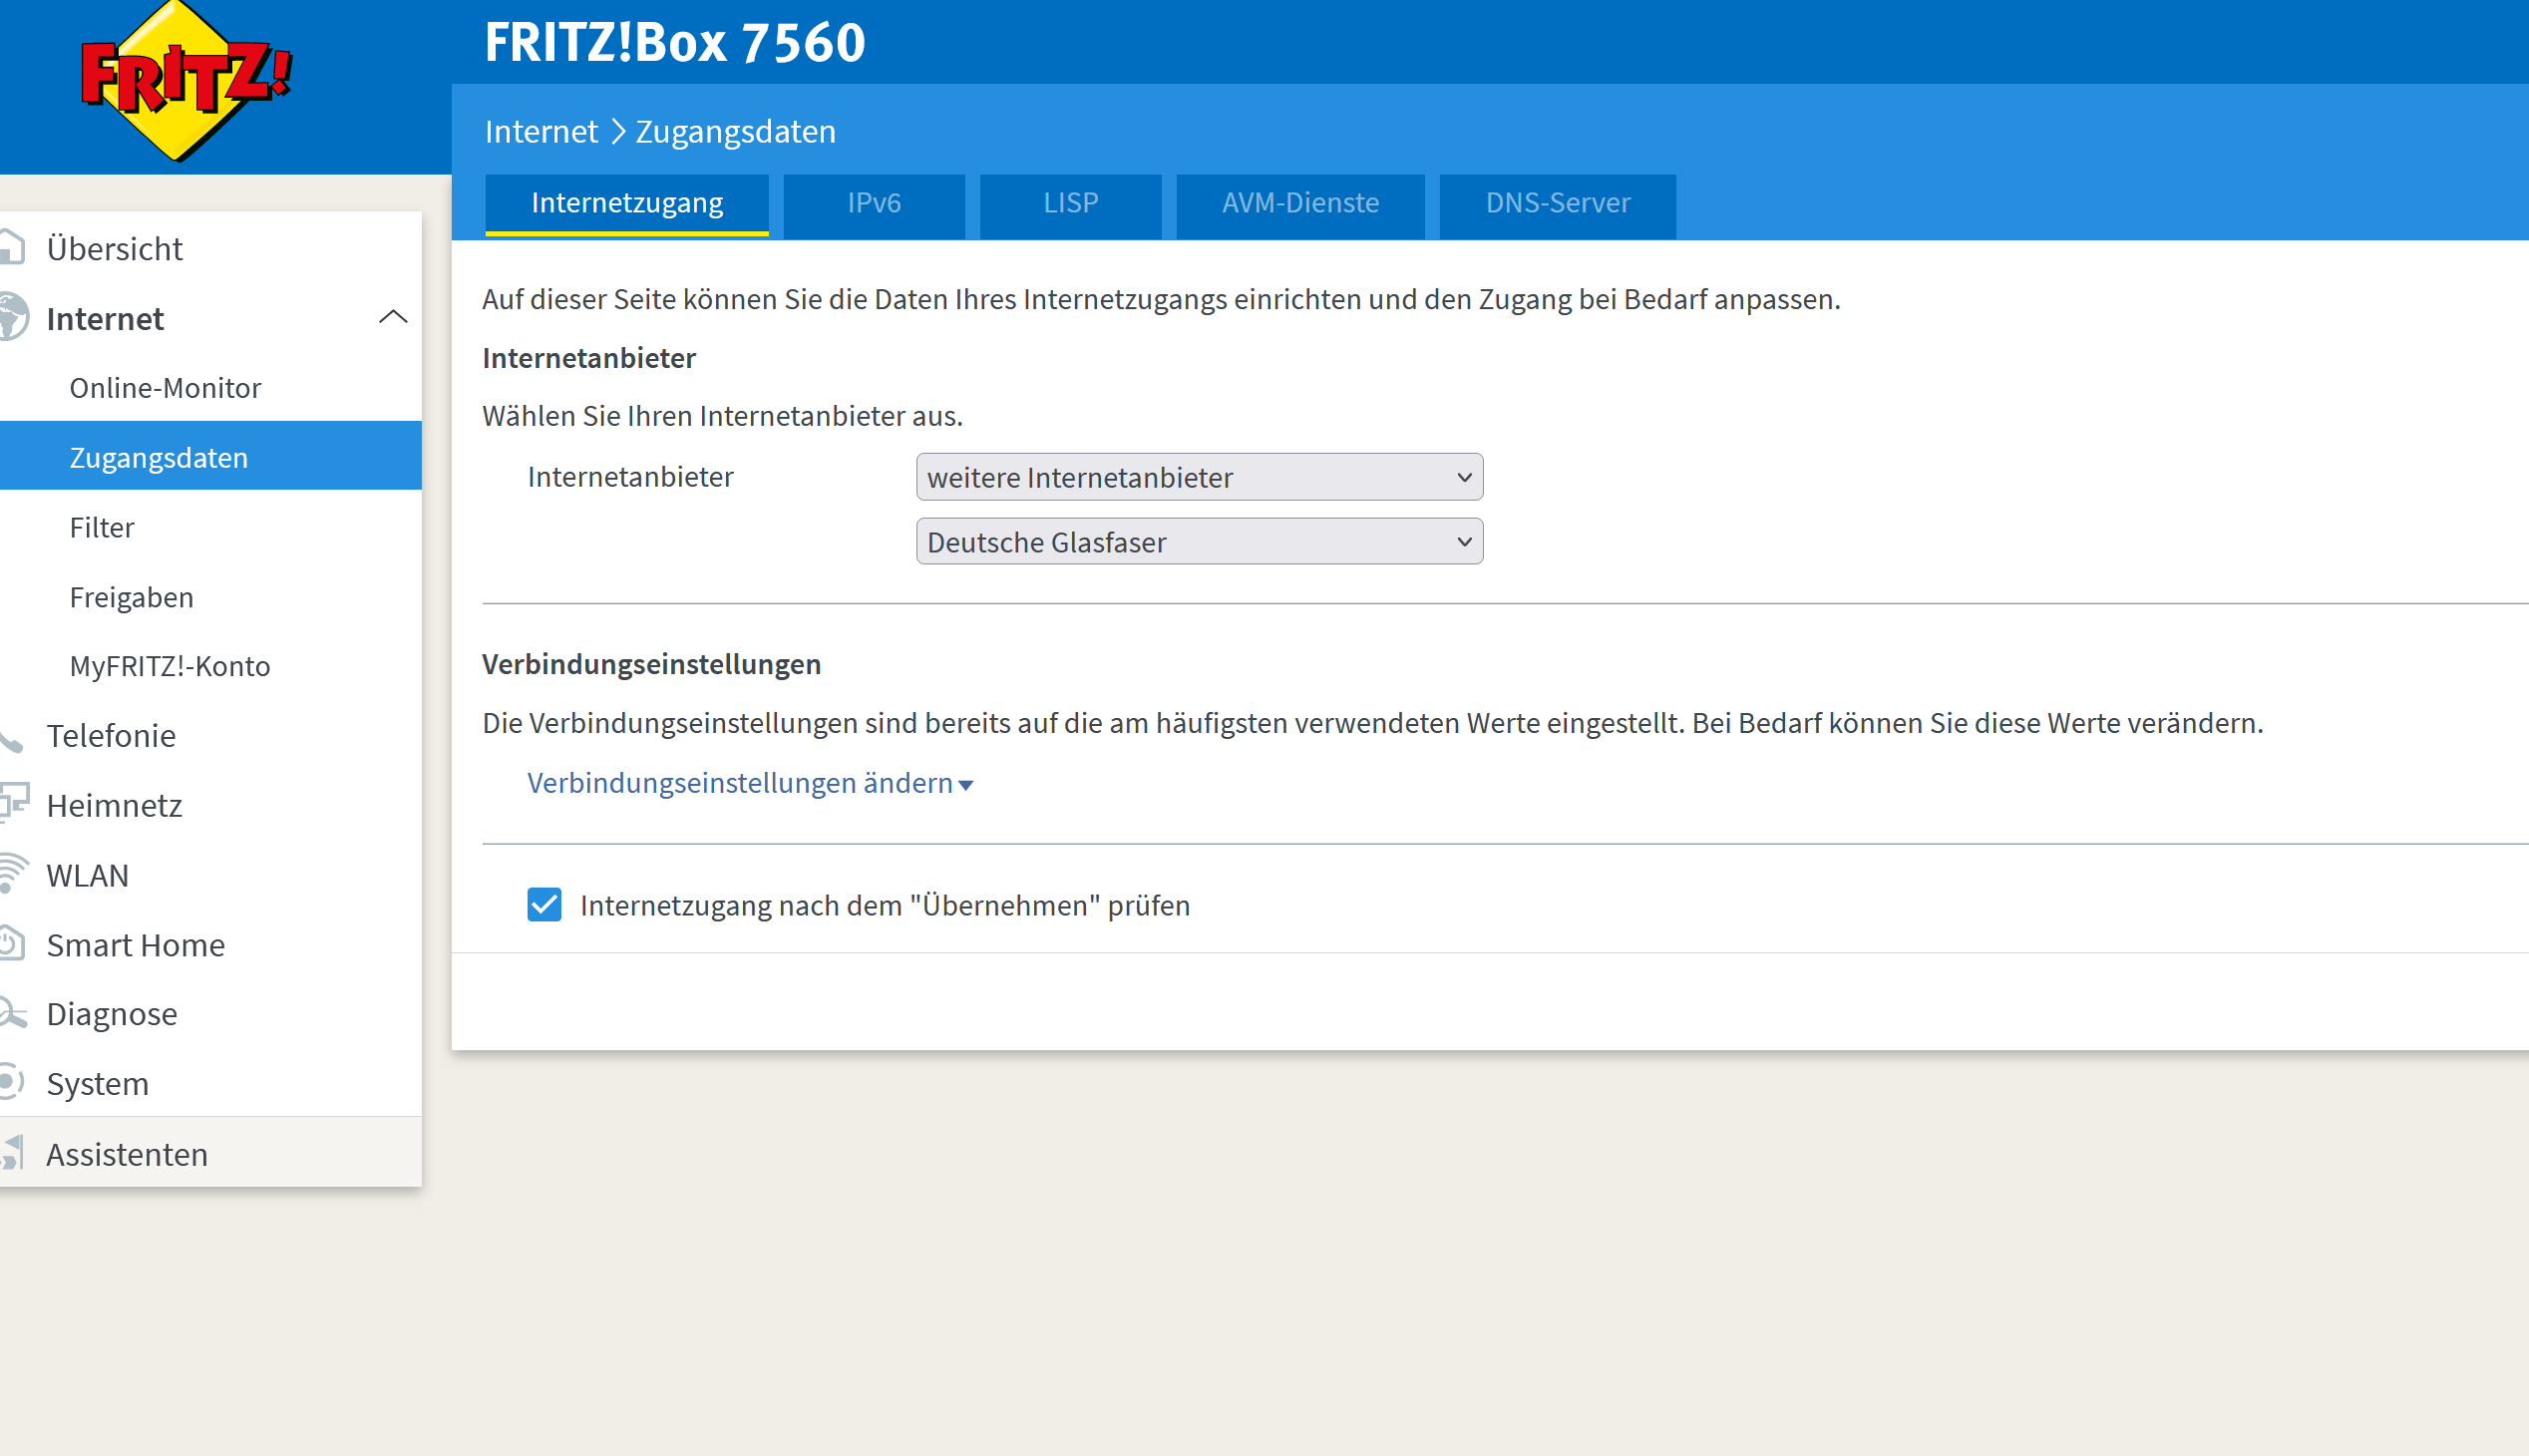Select Zugangsdaten in the sidebar
Screen dimensions: 2529x1456
210,457
